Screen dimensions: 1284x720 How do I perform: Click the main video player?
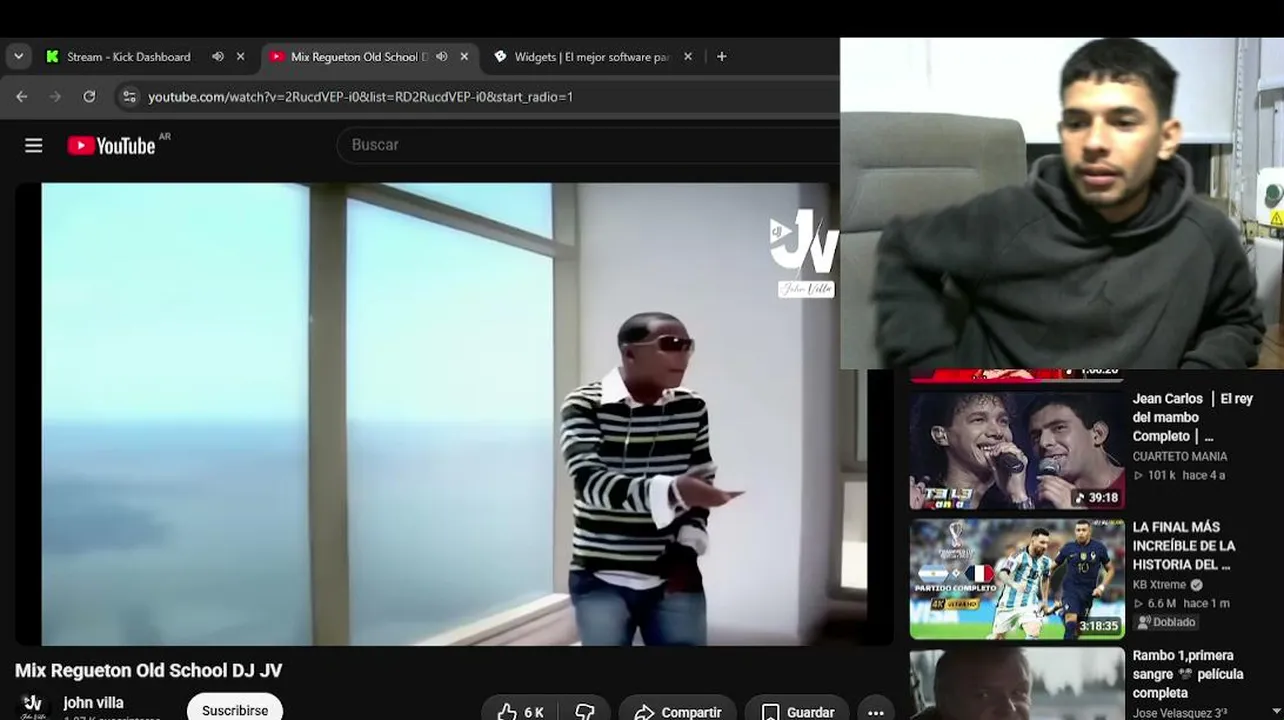pos(454,413)
